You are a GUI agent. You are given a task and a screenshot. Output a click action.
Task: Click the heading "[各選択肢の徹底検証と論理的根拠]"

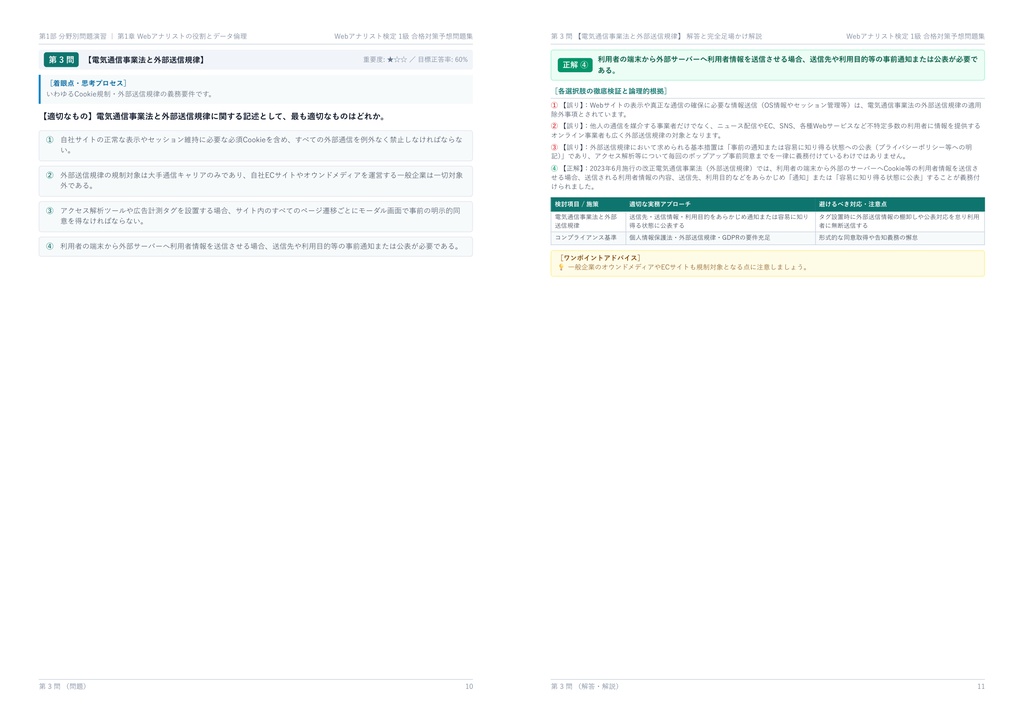611,91
